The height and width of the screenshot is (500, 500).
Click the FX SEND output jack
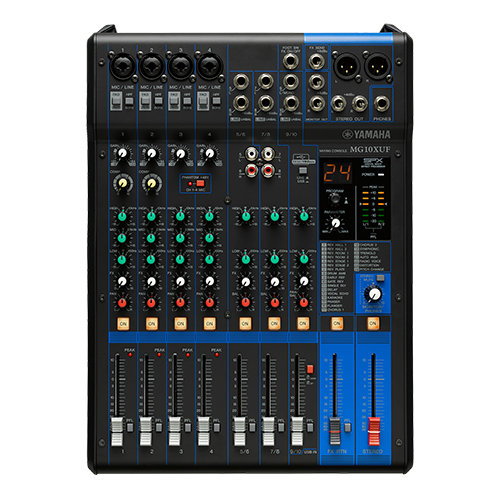[316, 61]
